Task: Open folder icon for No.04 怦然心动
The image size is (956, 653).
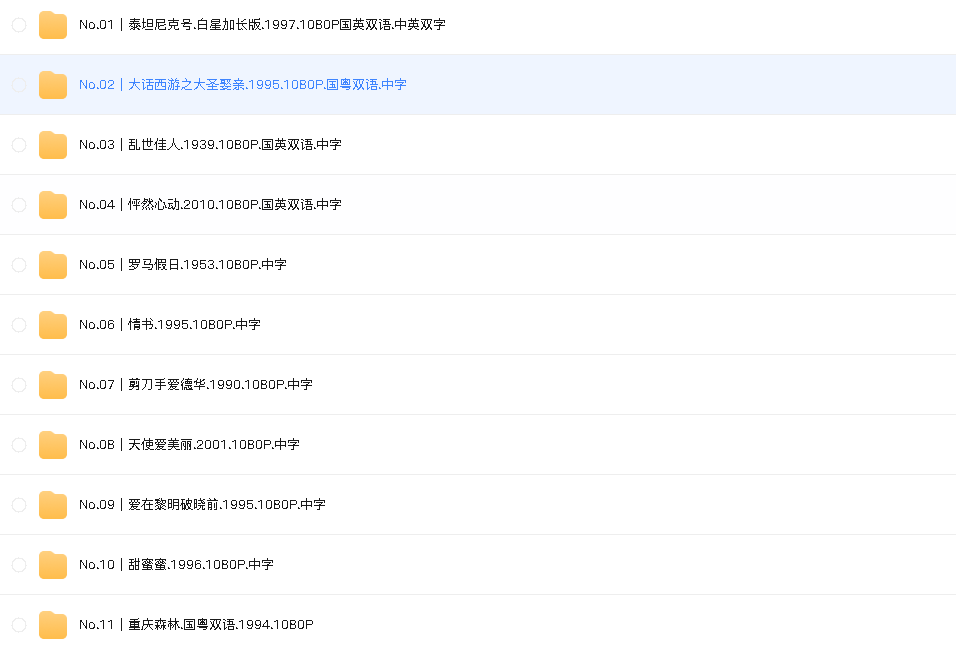Action: [x=53, y=205]
